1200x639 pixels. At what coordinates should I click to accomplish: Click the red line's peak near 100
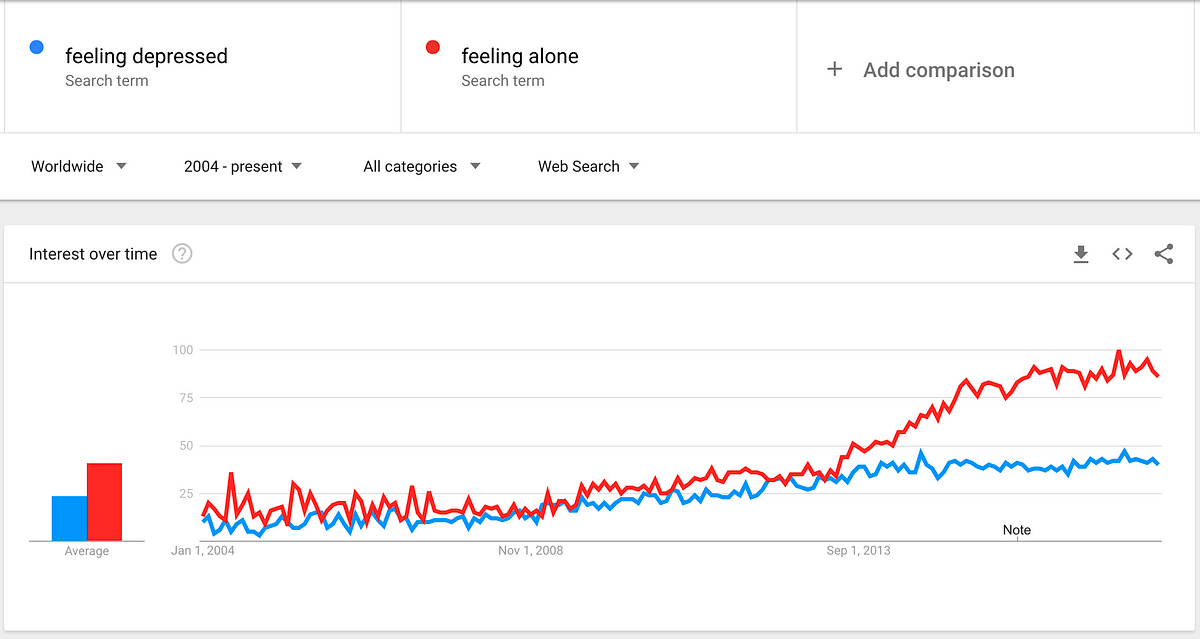[1119, 352]
